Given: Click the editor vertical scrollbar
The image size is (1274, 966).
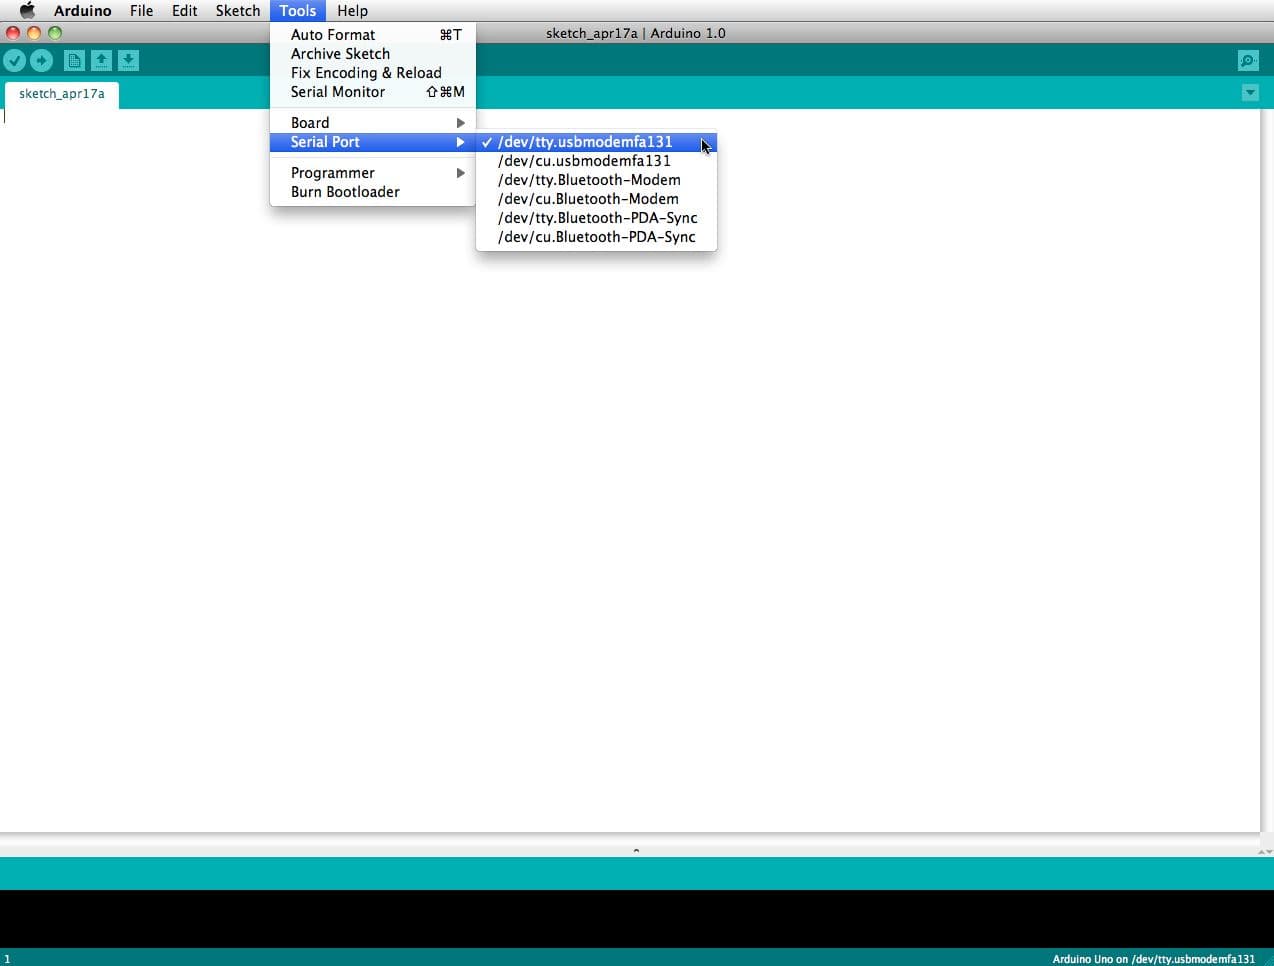Looking at the screenshot, I should point(1266,470).
